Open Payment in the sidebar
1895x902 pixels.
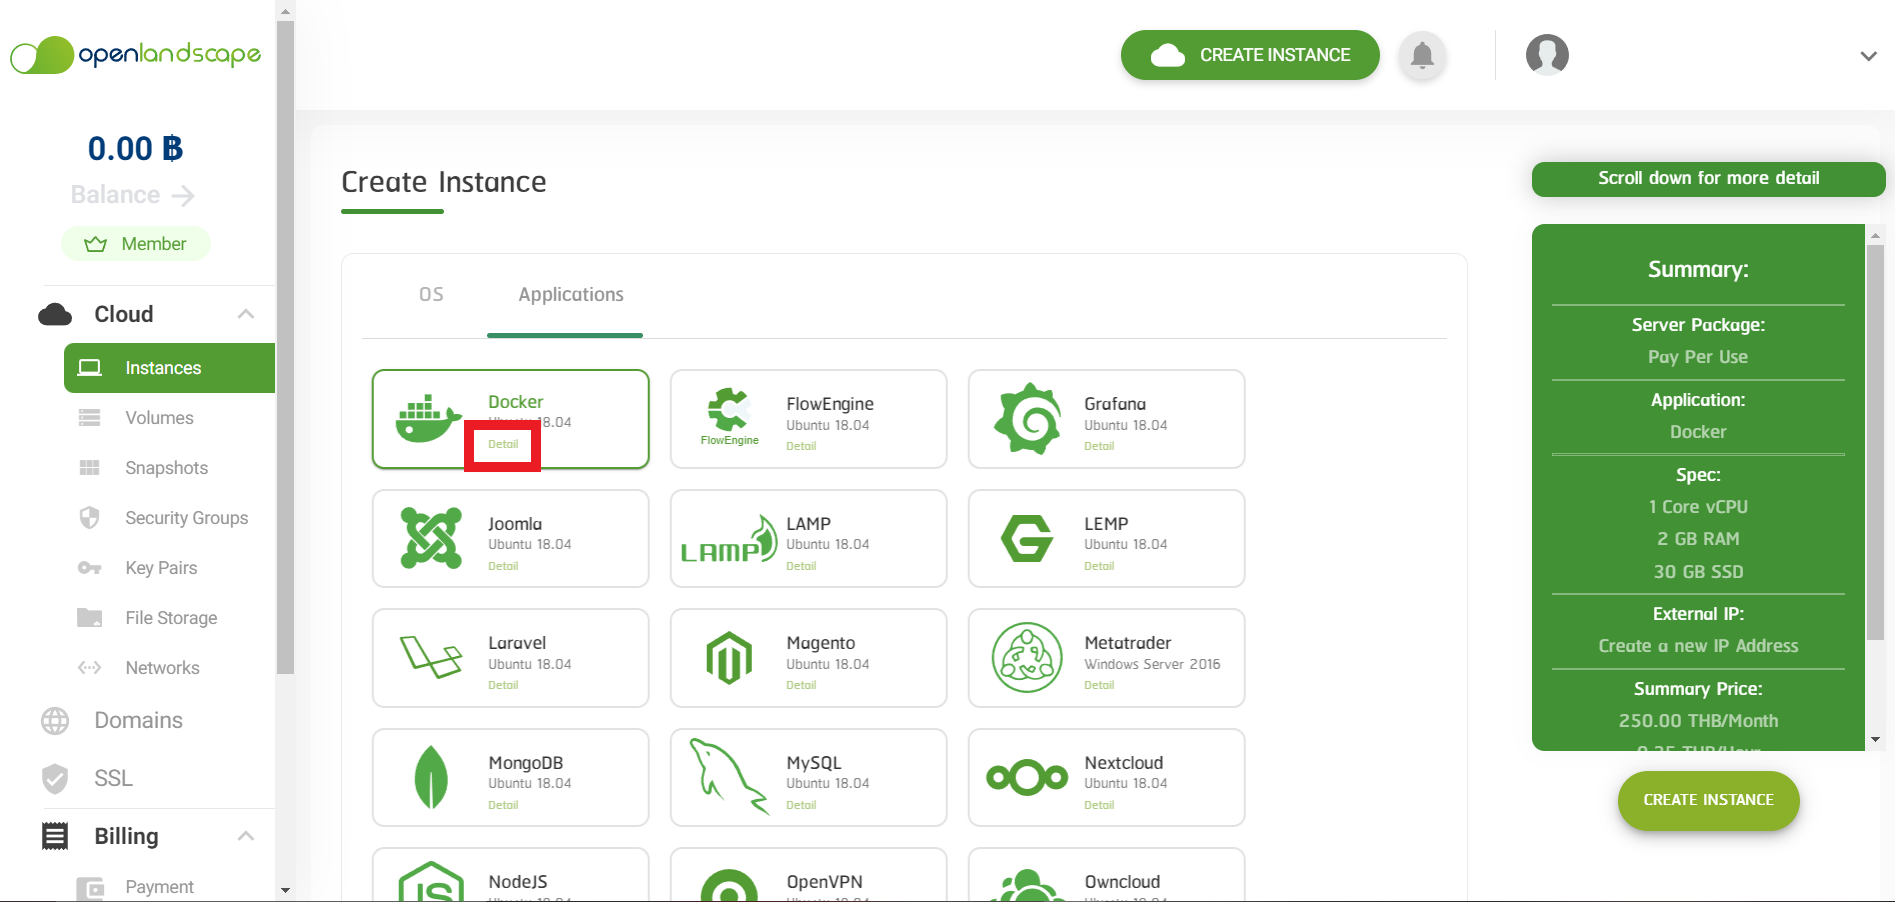click(159, 887)
